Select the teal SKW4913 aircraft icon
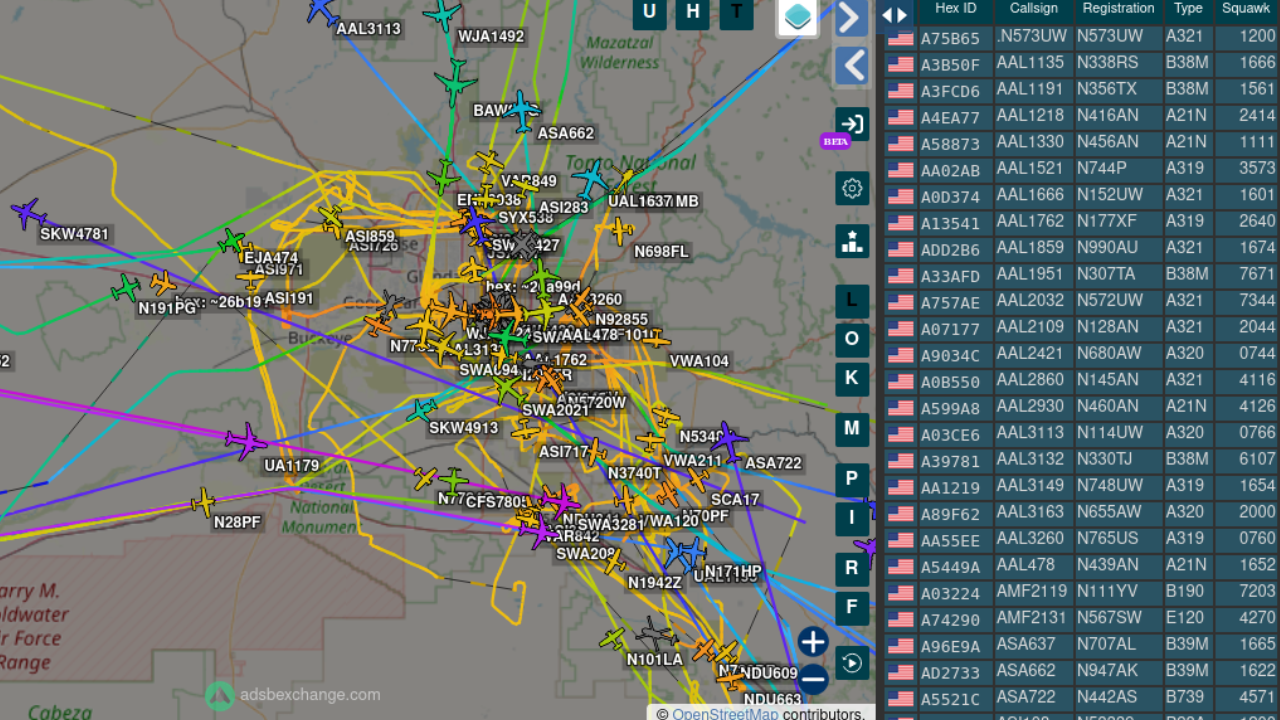 pyautogui.click(x=421, y=409)
